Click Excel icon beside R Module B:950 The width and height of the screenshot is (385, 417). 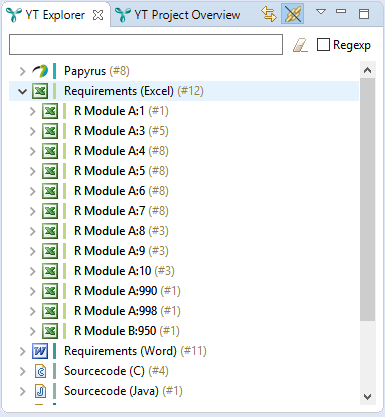click(x=50, y=331)
